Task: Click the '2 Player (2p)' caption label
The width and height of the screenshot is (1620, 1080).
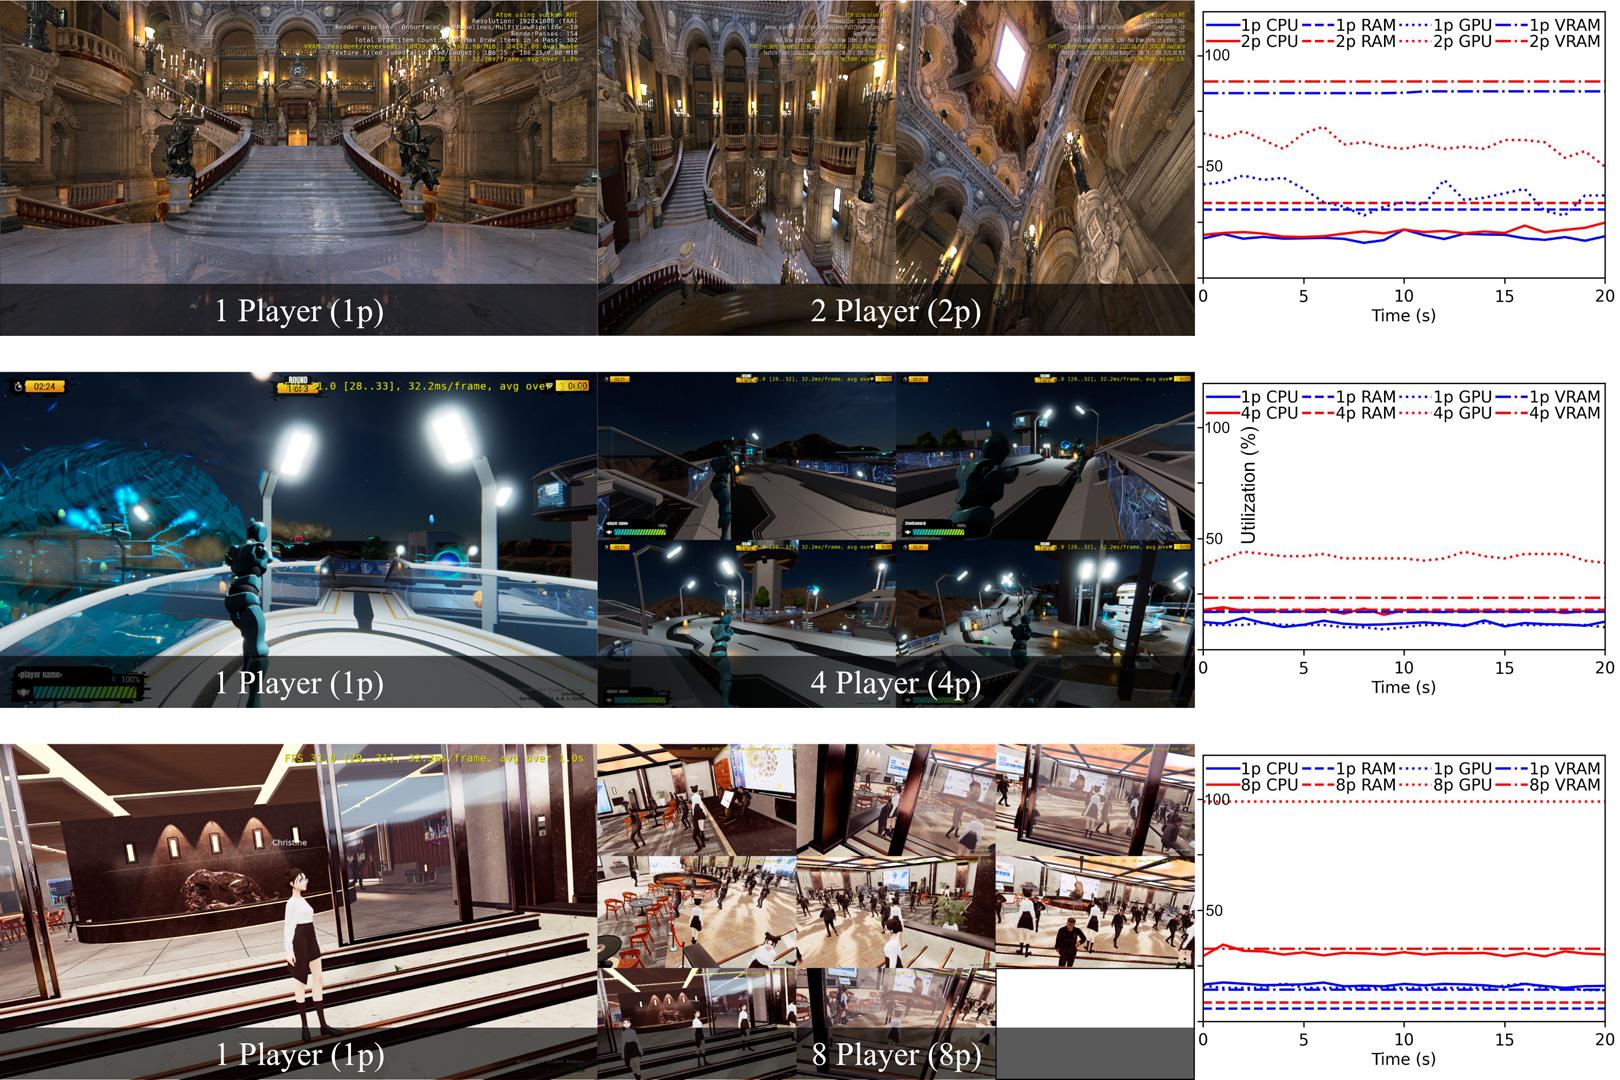Action: click(x=896, y=311)
